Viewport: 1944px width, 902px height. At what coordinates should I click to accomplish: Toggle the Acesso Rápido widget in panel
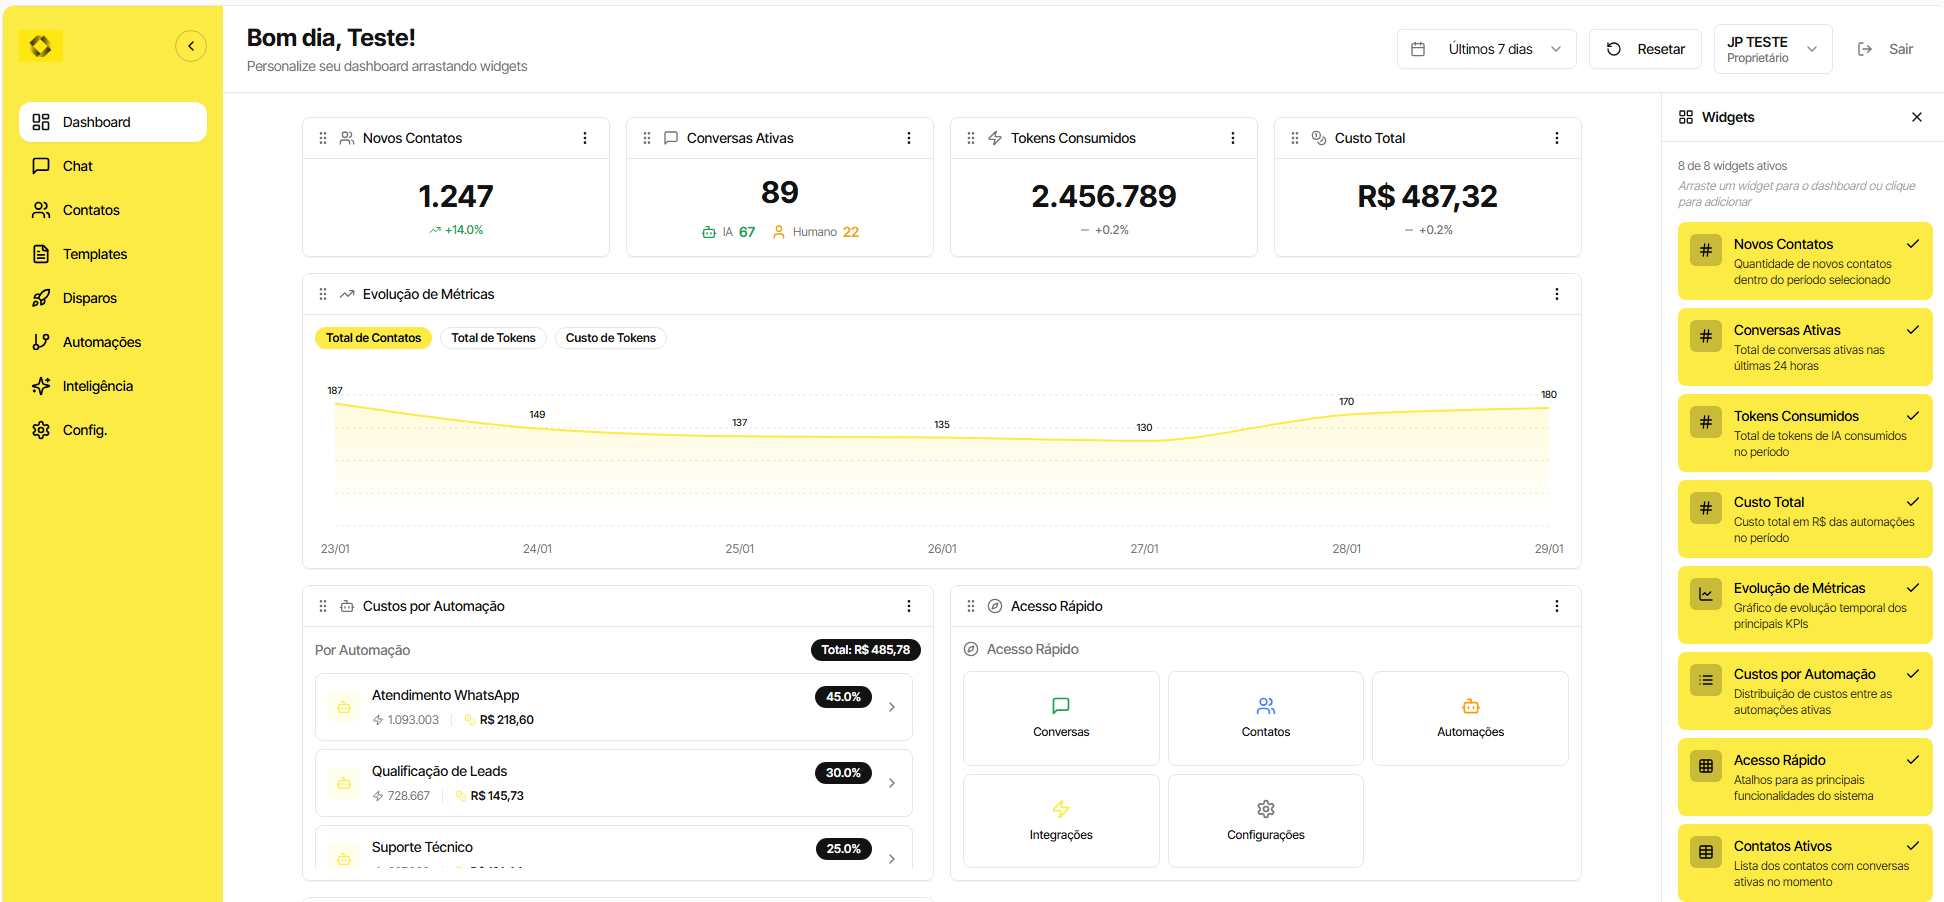click(x=1805, y=777)
